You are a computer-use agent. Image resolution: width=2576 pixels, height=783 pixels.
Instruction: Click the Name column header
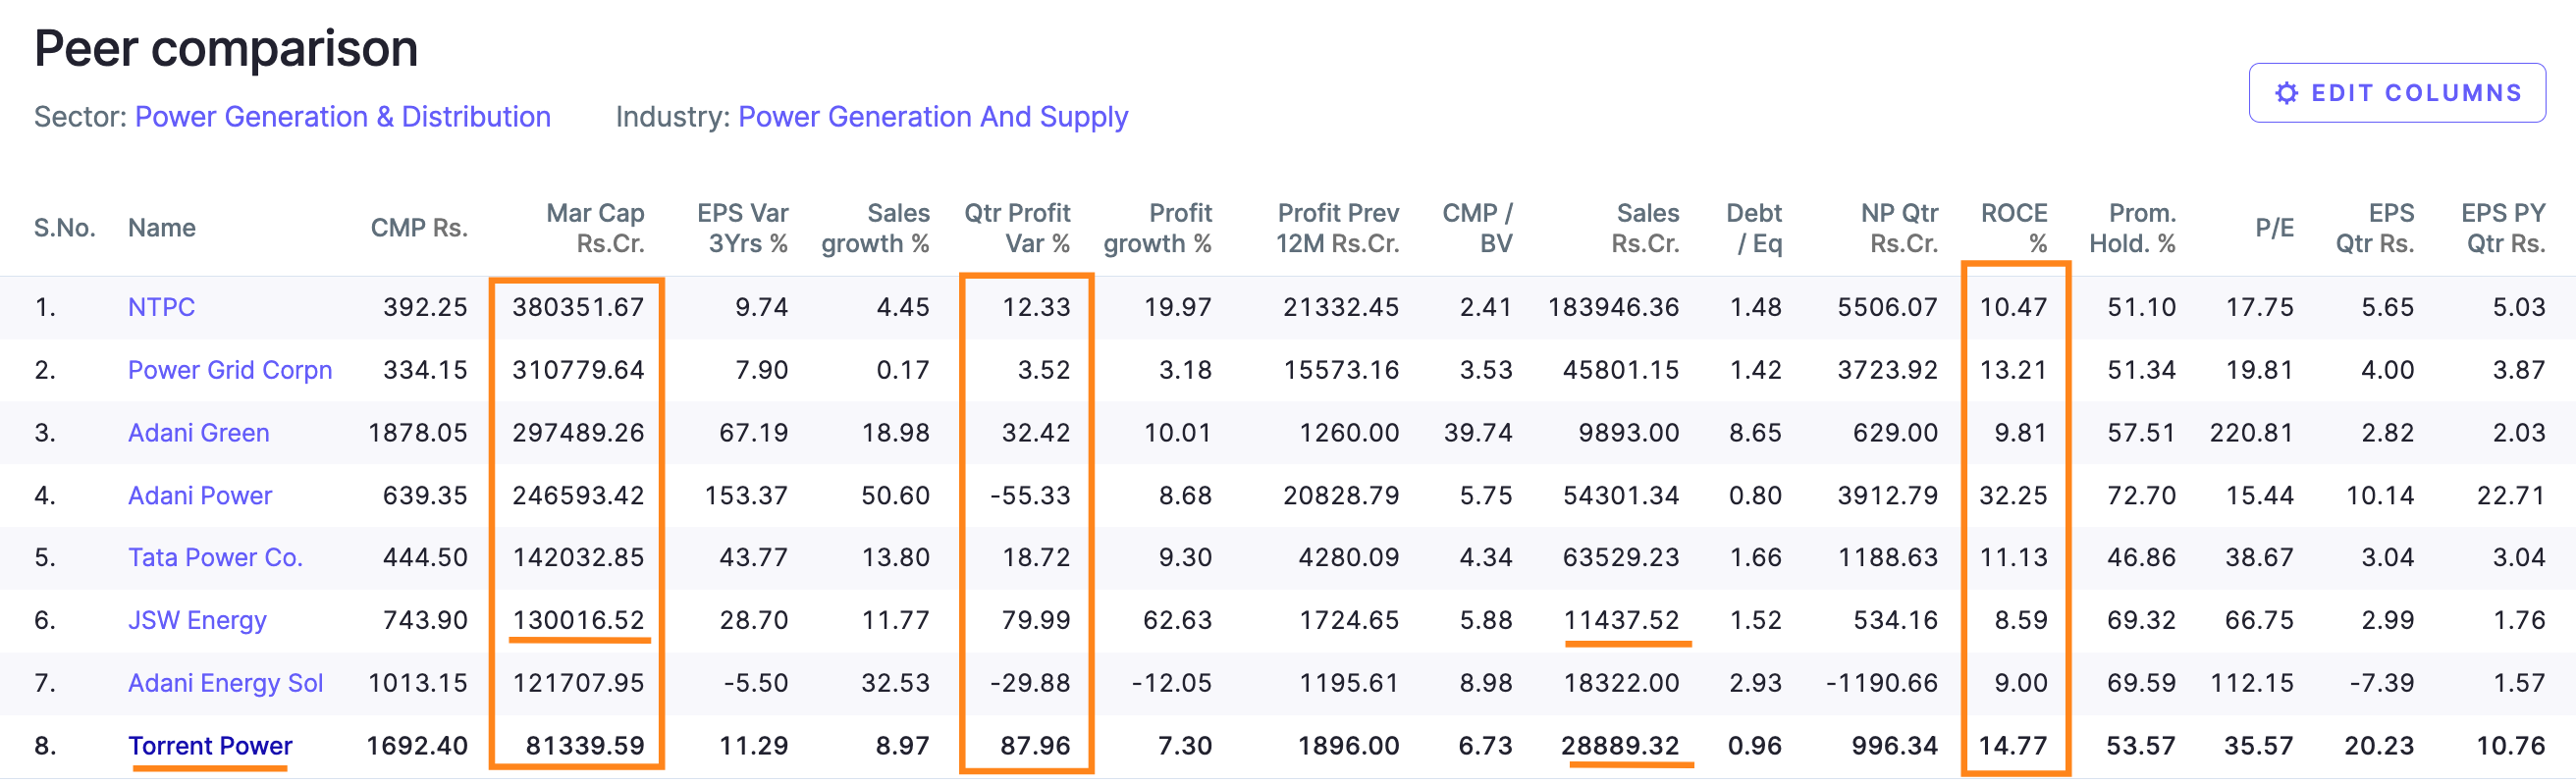[162, 228]
